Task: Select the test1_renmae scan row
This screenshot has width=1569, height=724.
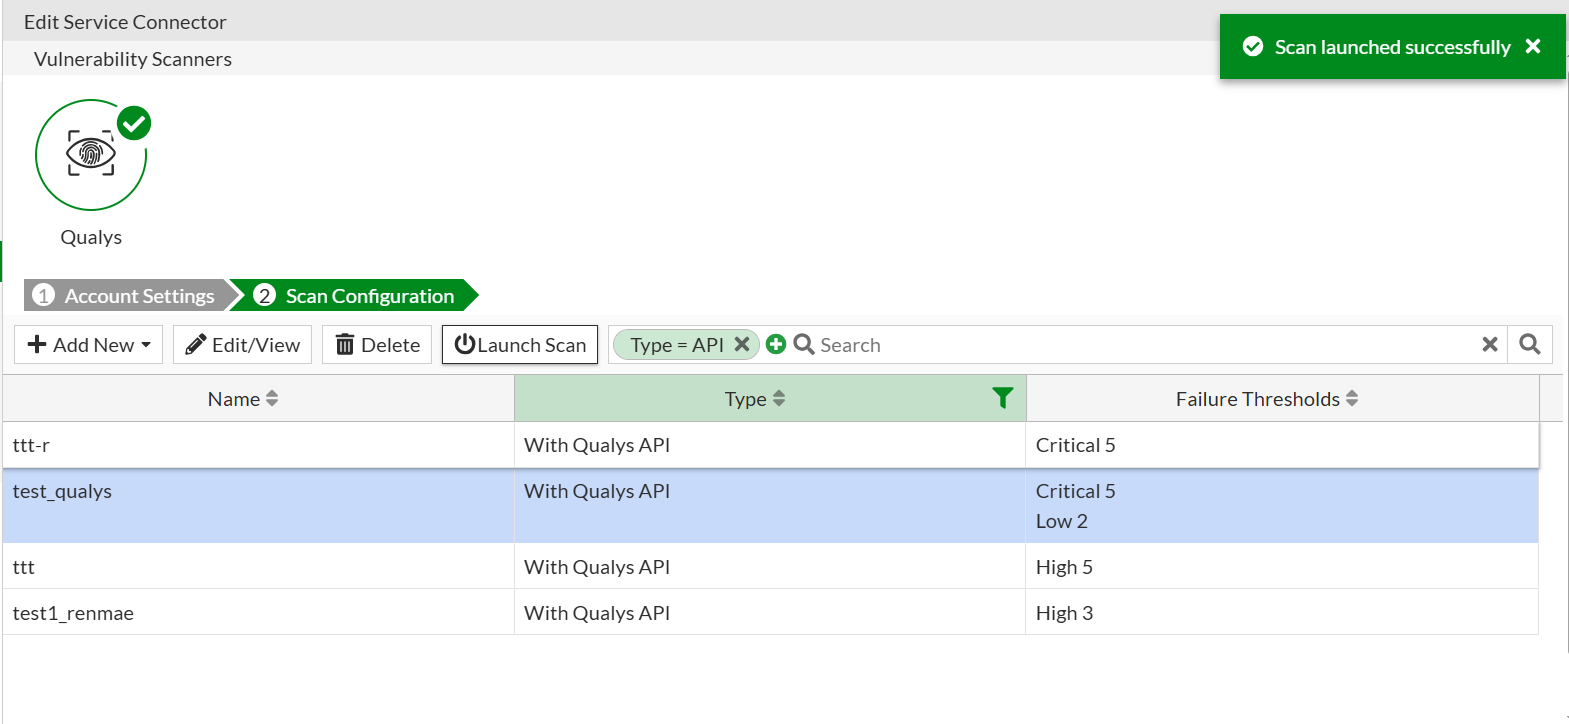Action: 258,613
